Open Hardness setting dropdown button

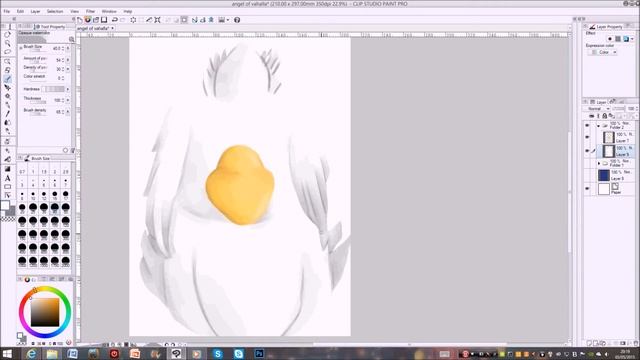click(68, 89)
